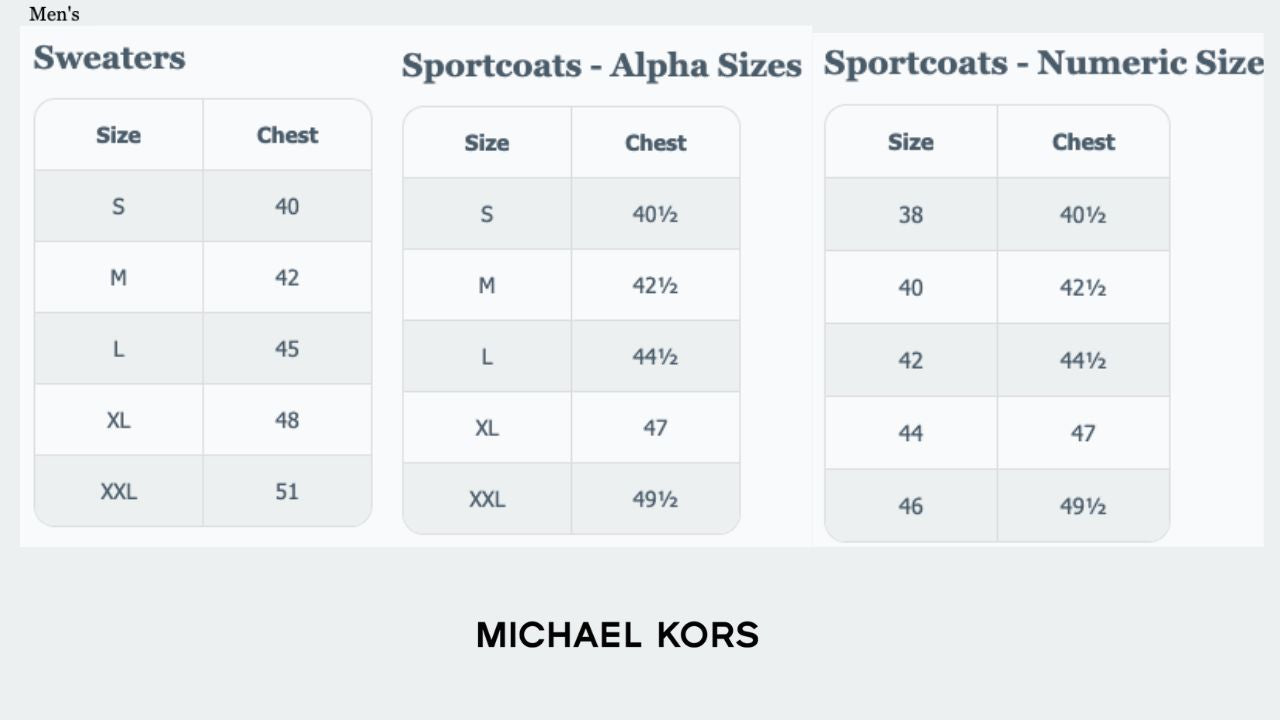Select size S in Alpha Sizes table
Viewport: 1280px width, 720px height.
[487, 214]
